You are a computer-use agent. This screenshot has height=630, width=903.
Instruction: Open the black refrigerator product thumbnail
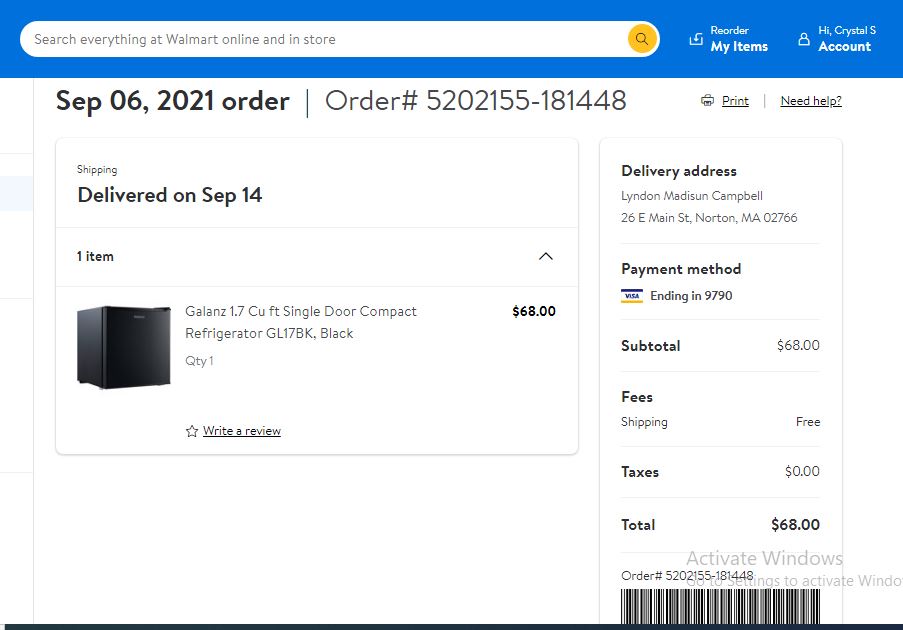124,347
